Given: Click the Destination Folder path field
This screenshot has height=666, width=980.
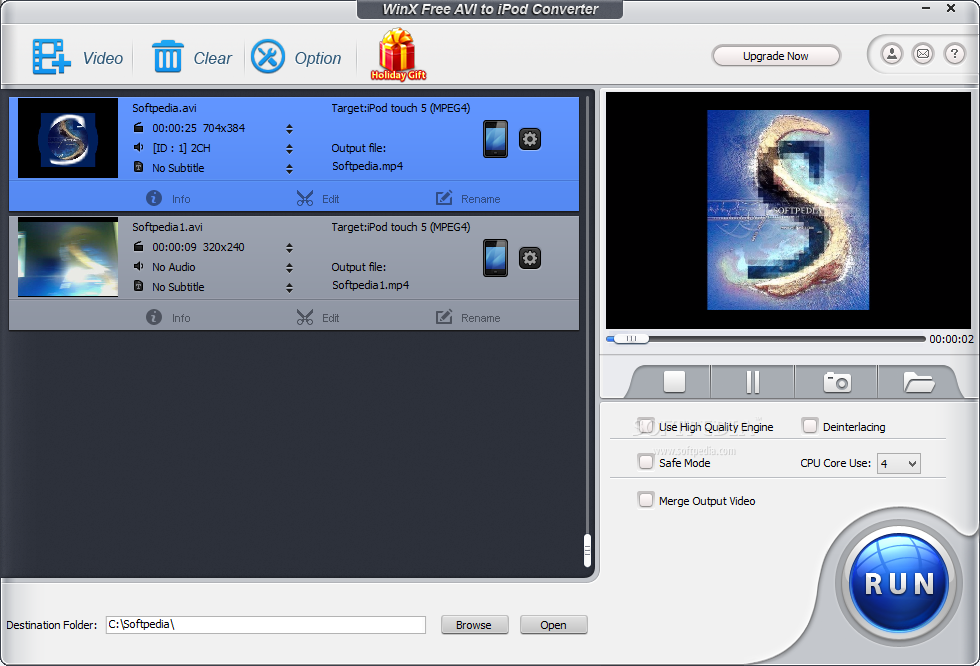Looking at the screenshot, I should (x=266, y=625).
